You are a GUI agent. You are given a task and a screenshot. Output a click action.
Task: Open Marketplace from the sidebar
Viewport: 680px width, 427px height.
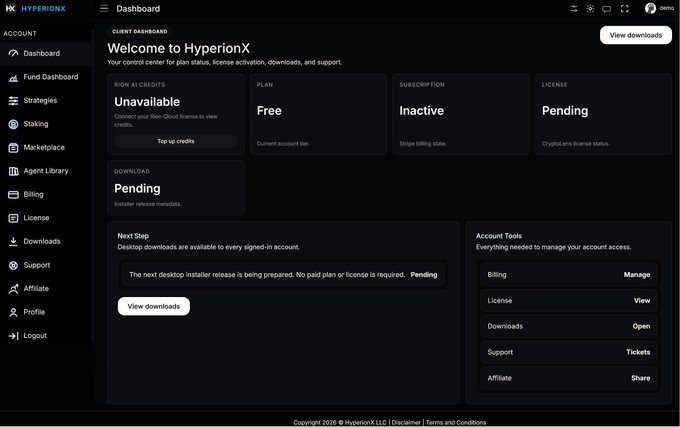[45, 147]
